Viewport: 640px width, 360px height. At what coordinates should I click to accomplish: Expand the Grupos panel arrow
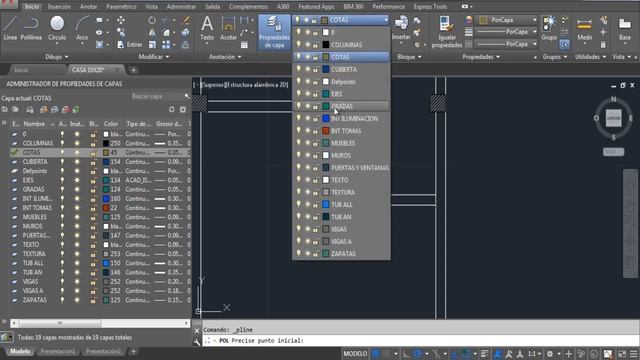[x=565, y=57]
